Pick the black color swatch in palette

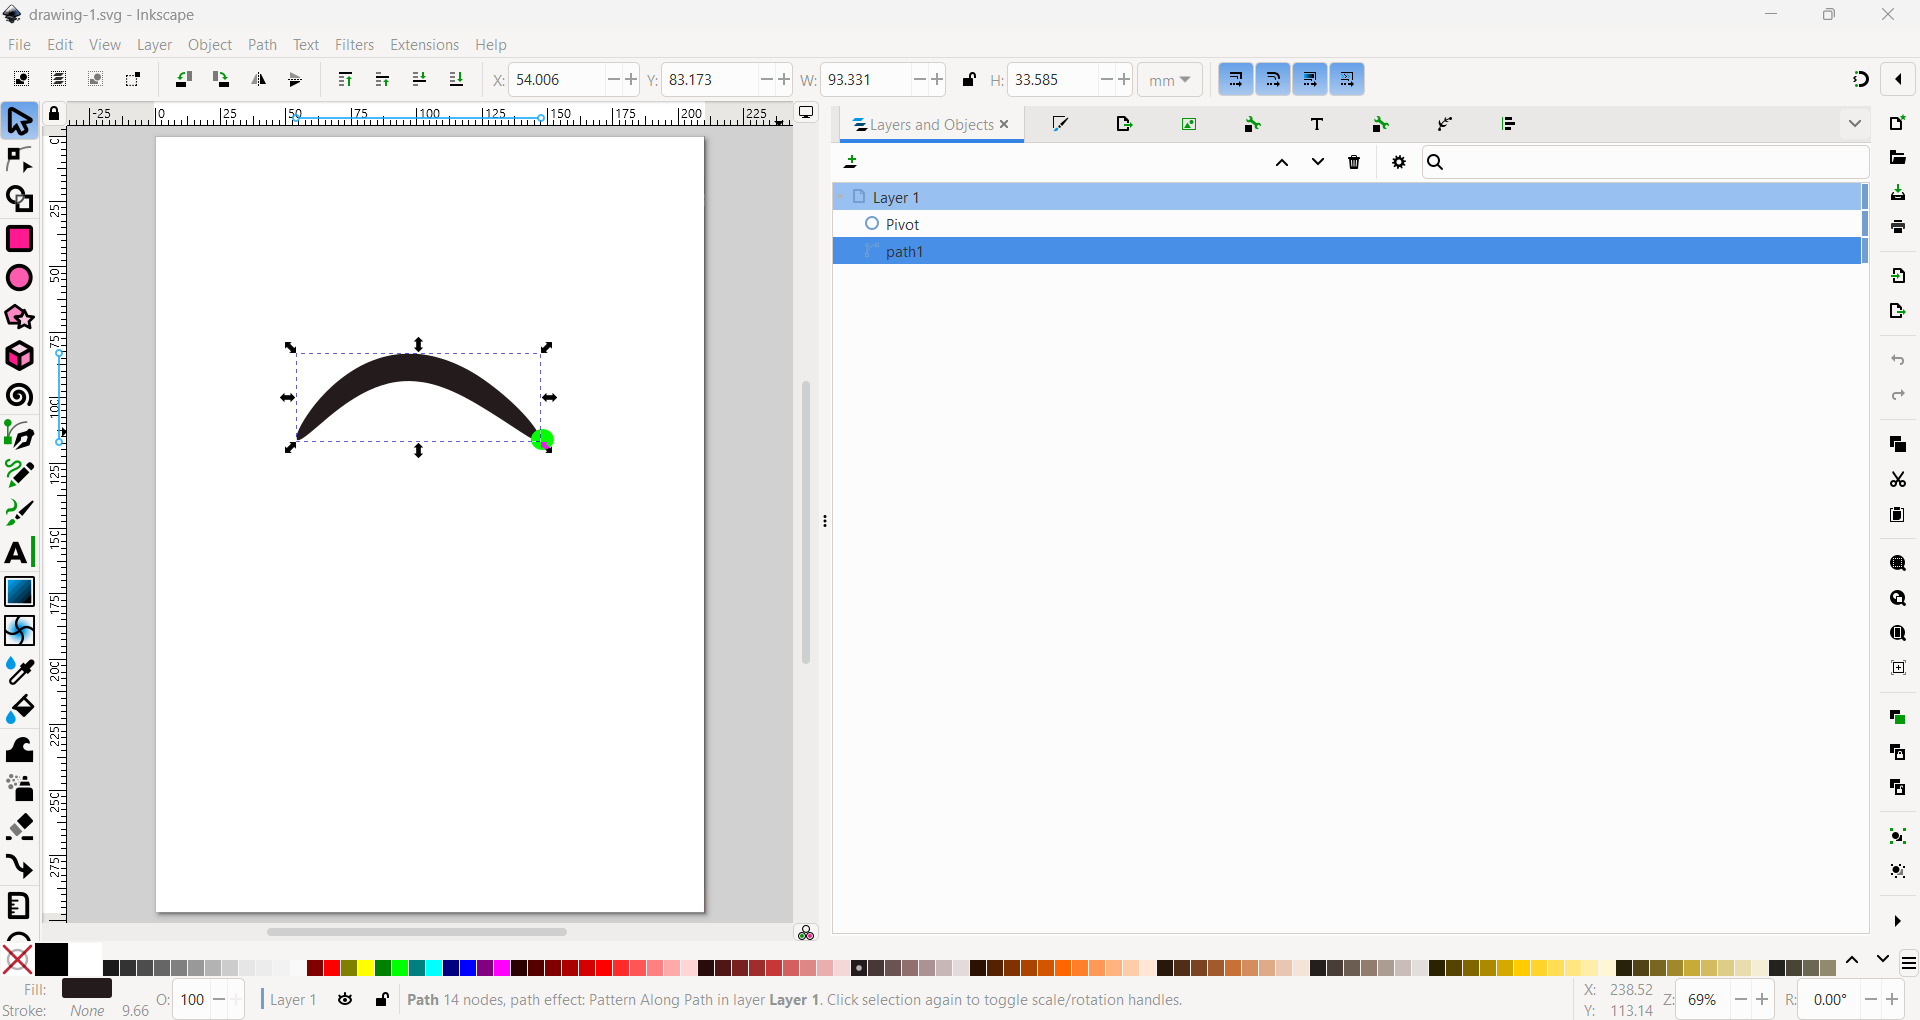(x=51, y=960)
